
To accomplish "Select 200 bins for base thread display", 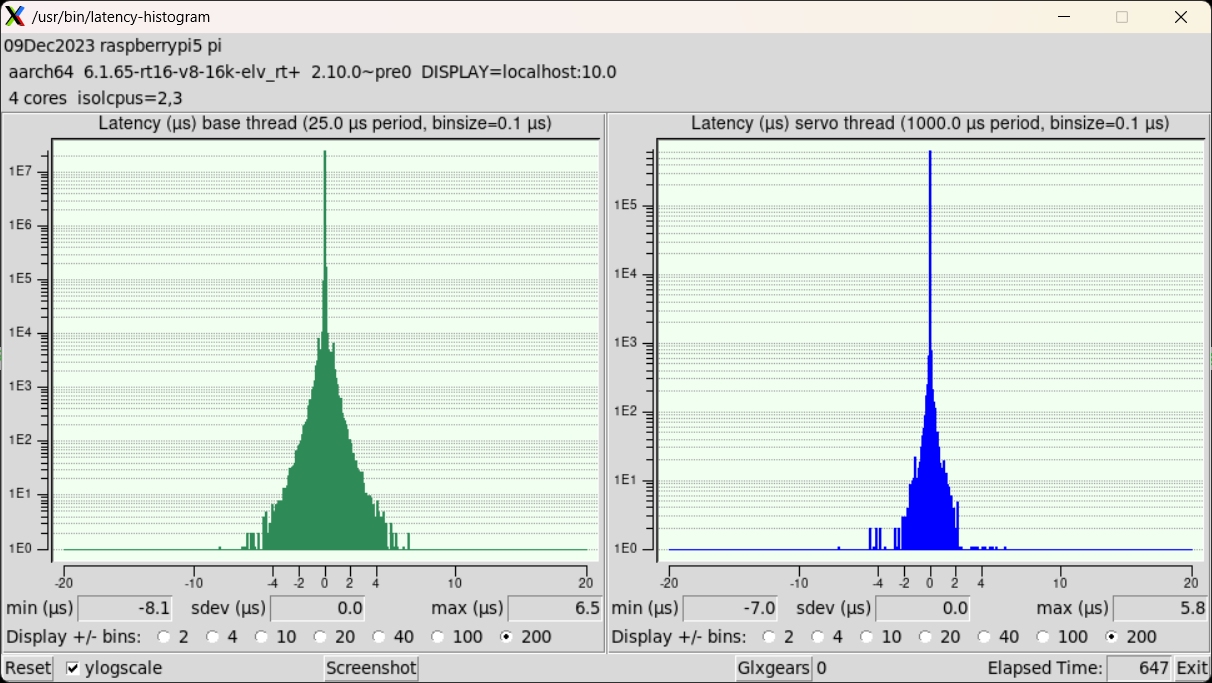I will 507,636.
